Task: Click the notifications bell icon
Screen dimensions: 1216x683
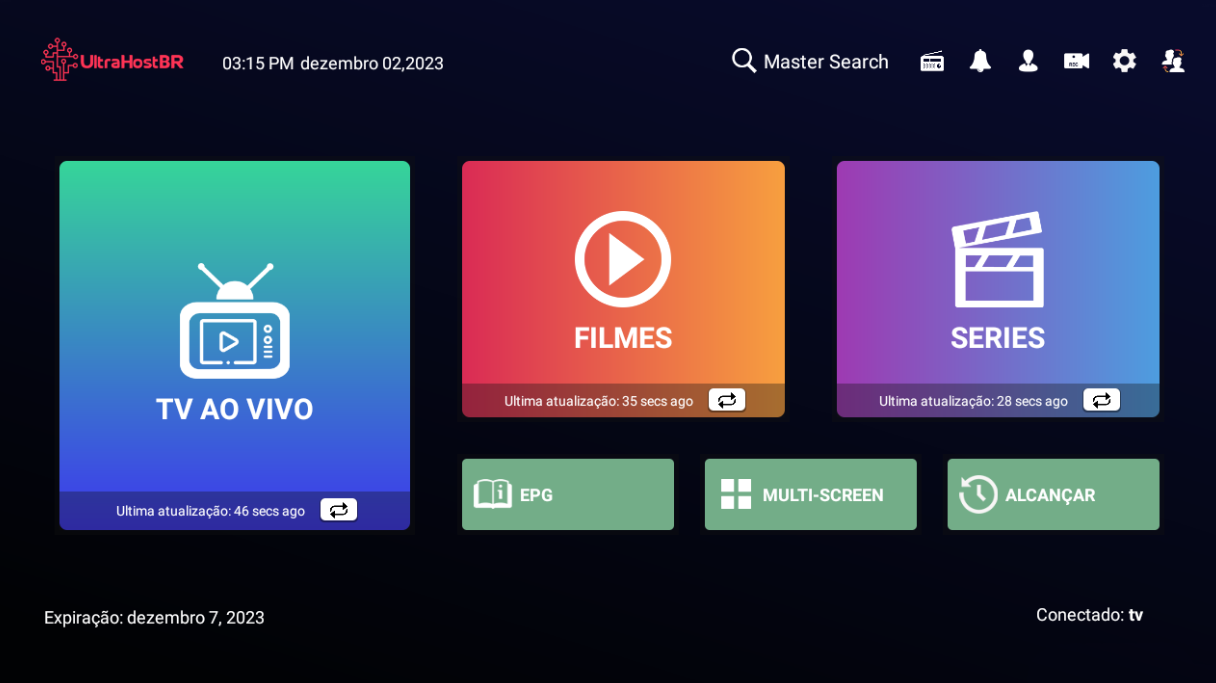Action: (x=980, y=61)
